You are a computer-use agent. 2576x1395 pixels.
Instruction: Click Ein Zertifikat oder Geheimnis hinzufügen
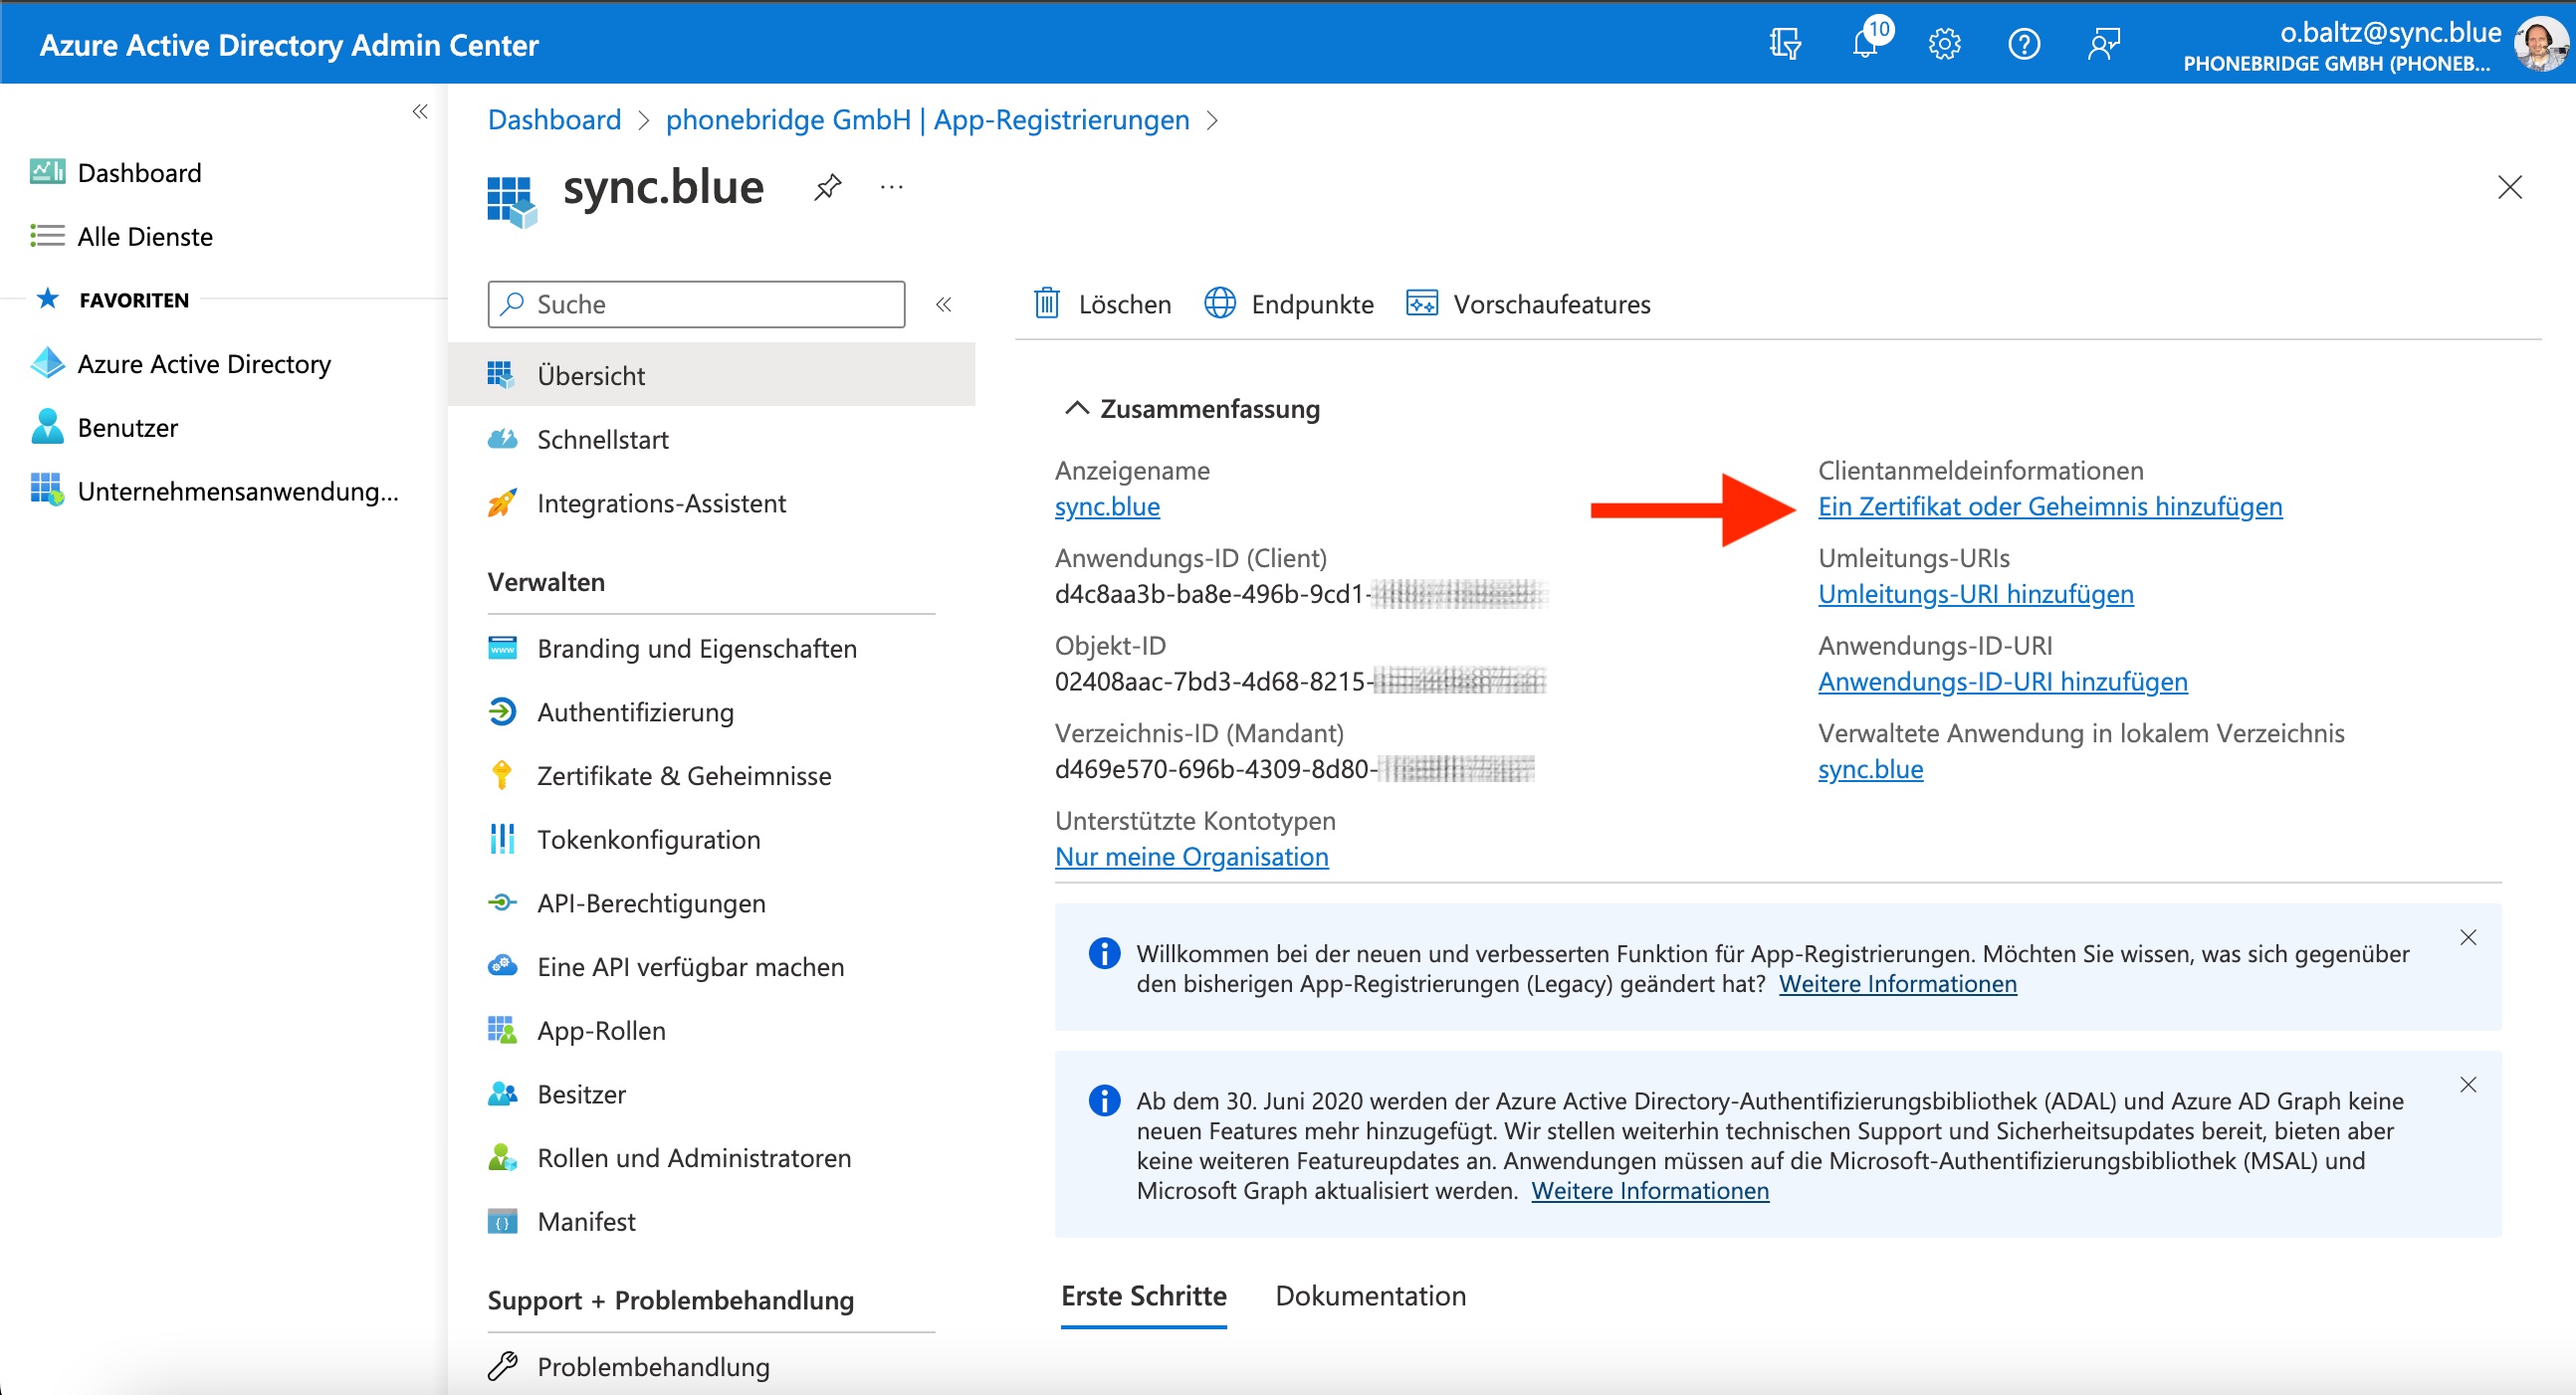coord(2049,506)
